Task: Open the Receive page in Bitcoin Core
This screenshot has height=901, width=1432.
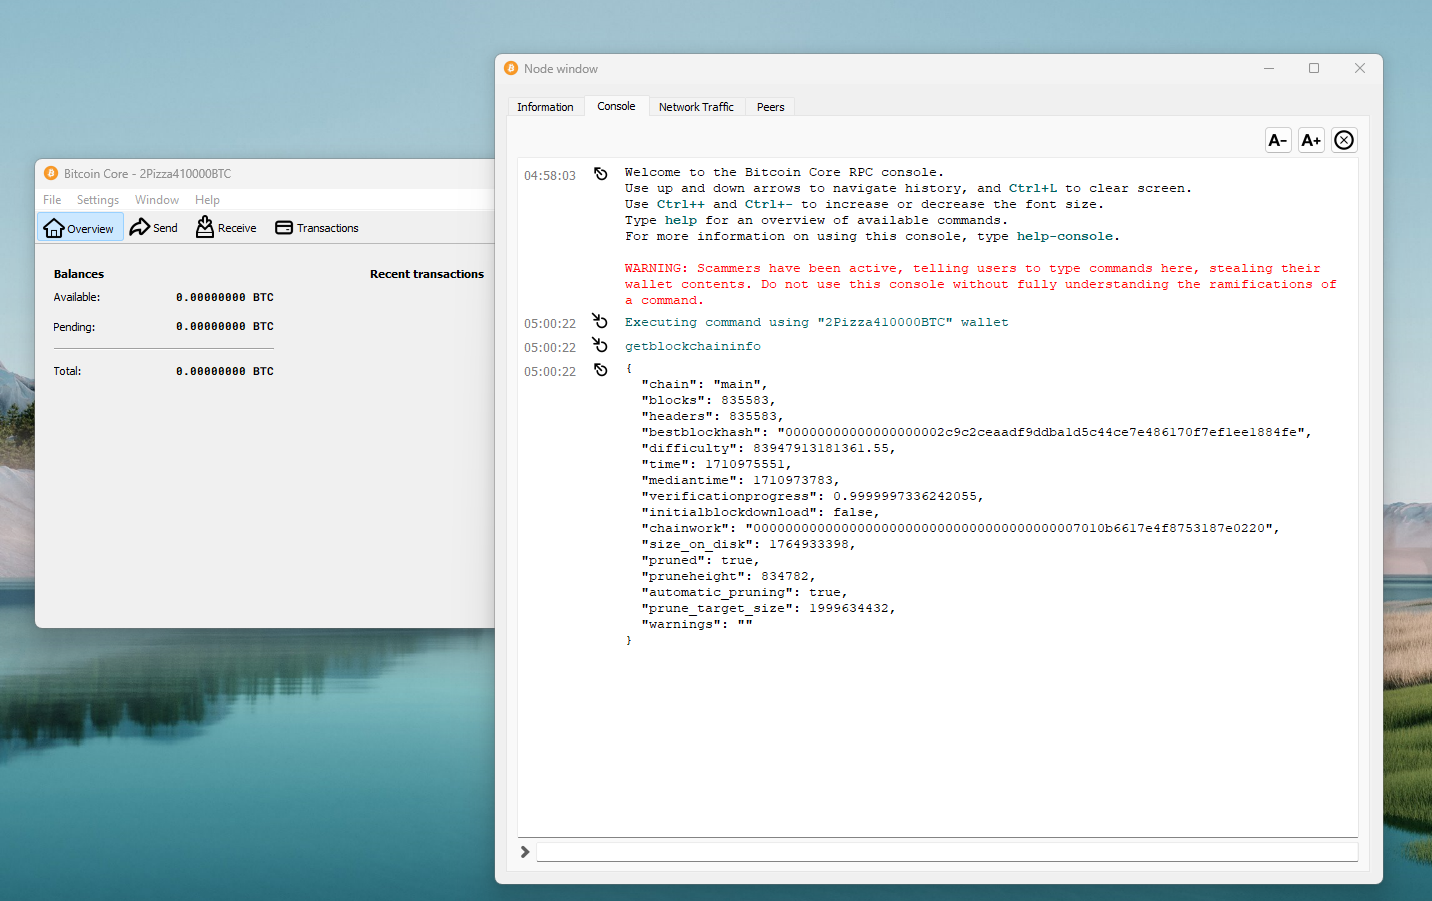Action: tap(227, 228)
